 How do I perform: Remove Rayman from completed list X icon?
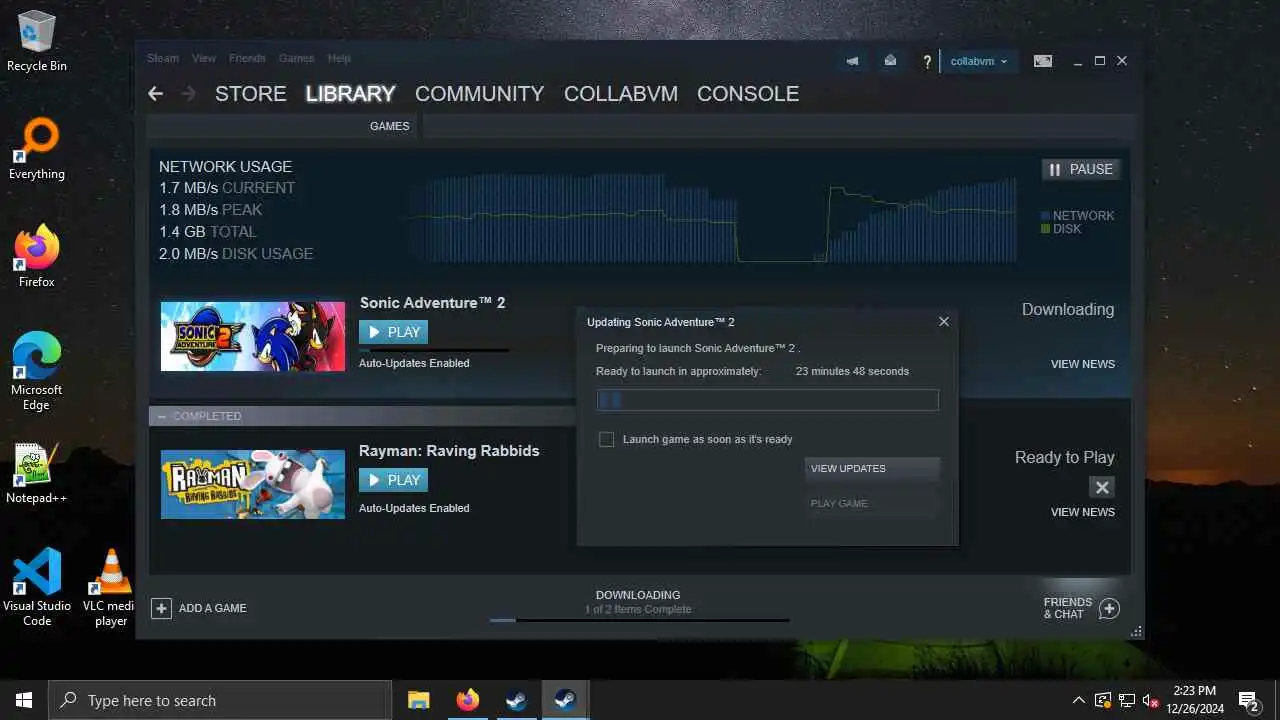coord(1101,487)
